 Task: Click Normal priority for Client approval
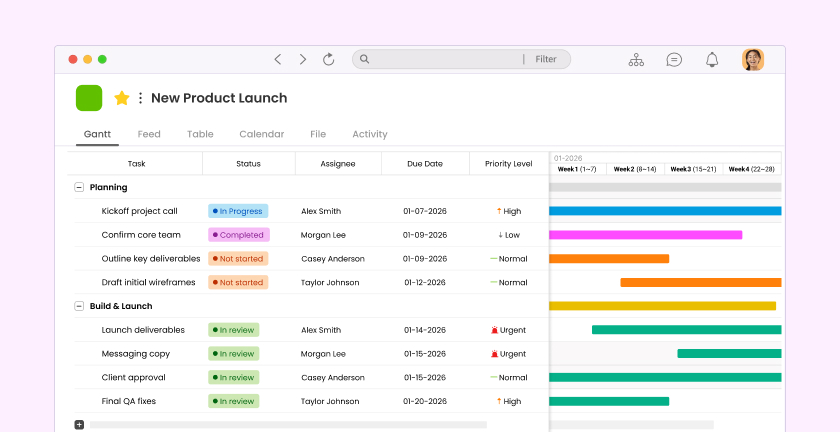(509, 377)
